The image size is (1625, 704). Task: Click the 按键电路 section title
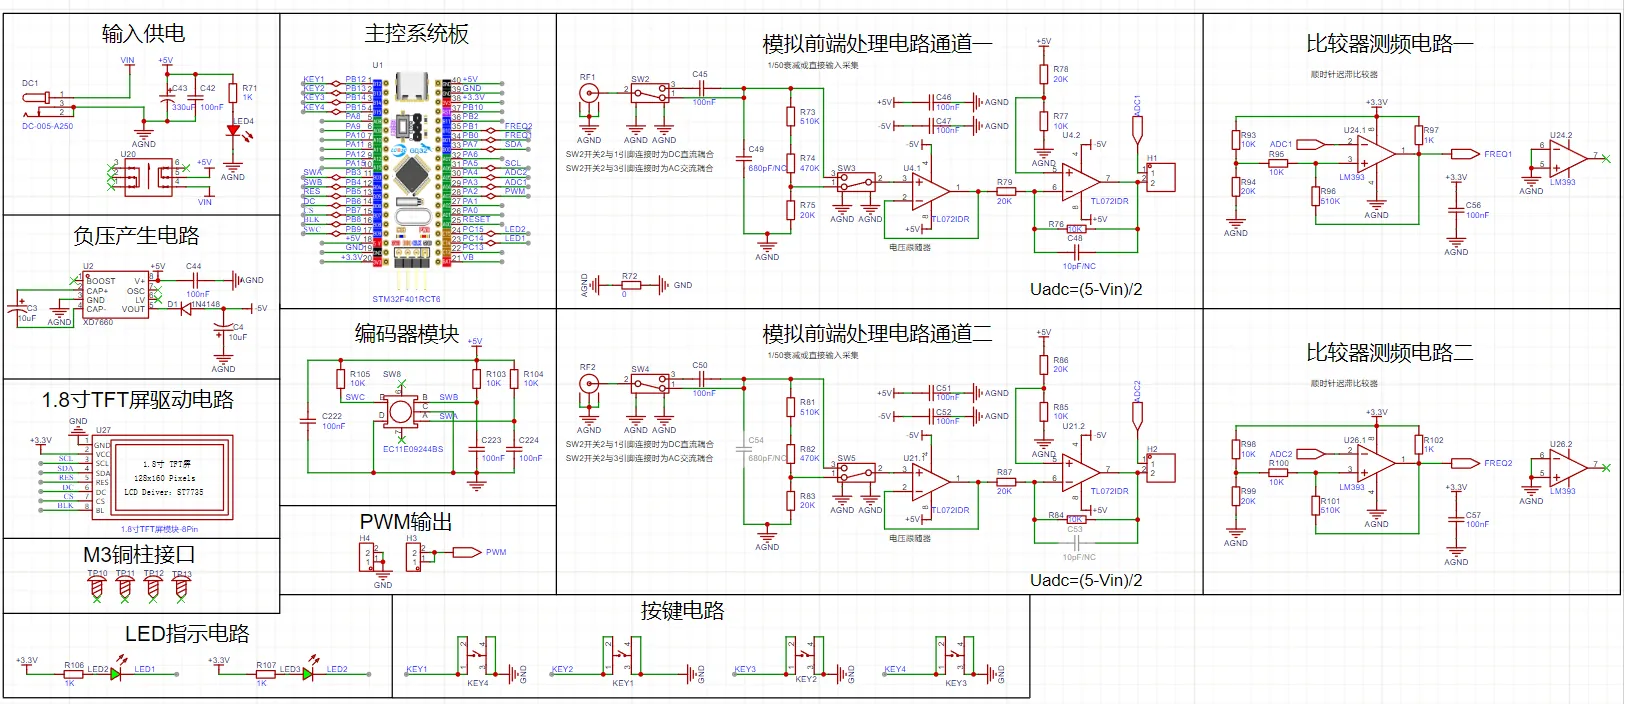[x=683, y=611]
